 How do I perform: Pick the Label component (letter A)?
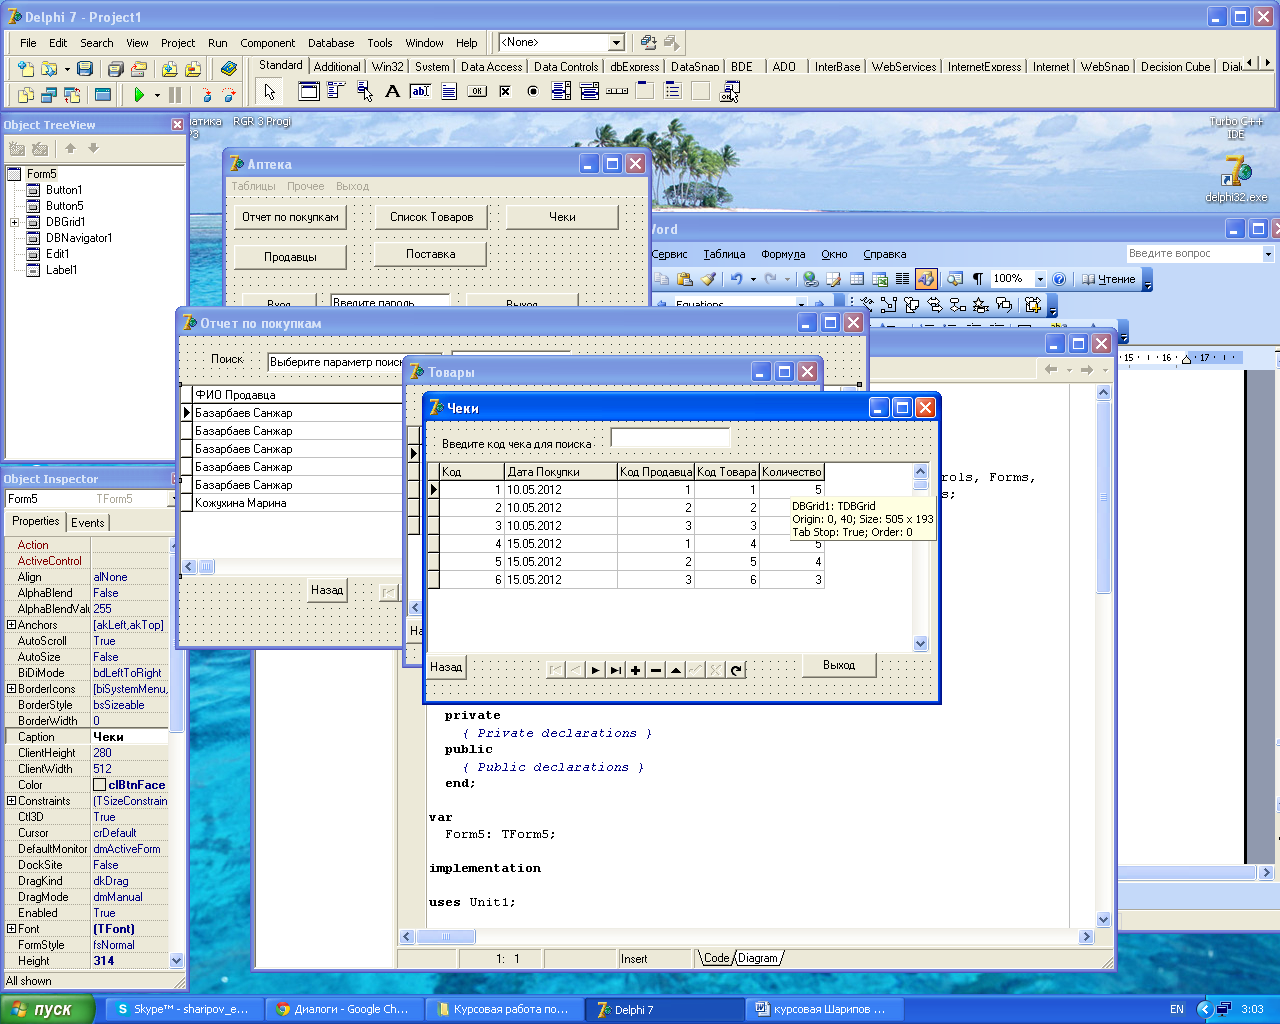coord(393,92)
